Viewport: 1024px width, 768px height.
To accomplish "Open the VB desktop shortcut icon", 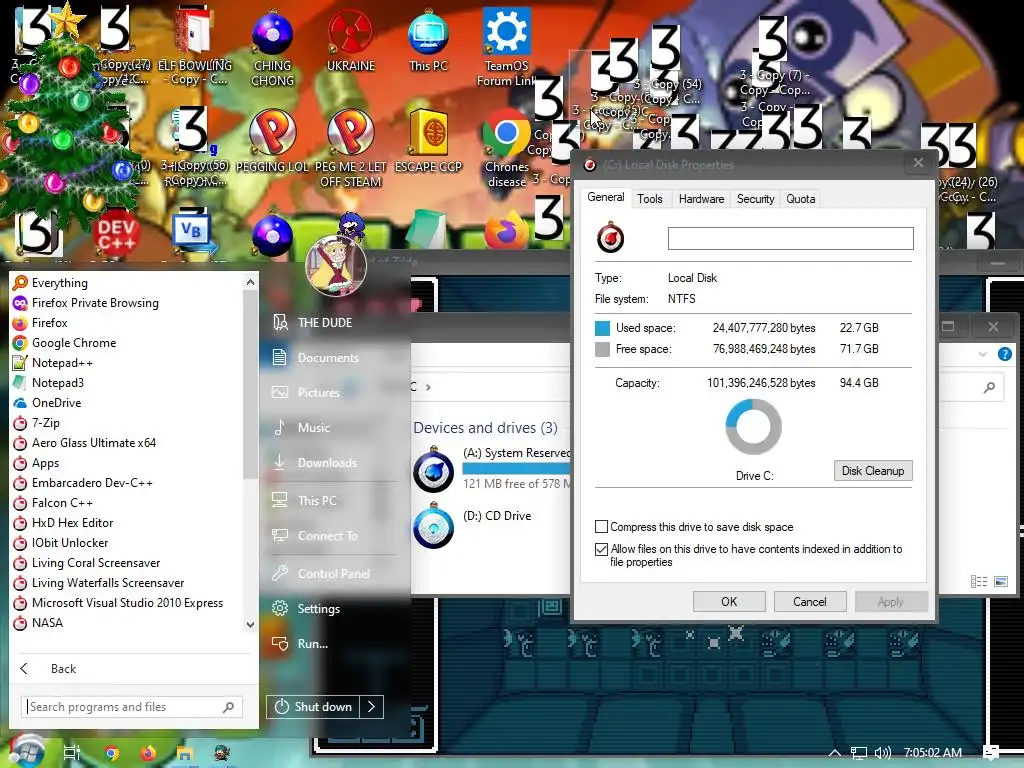I will click(193, 233).
